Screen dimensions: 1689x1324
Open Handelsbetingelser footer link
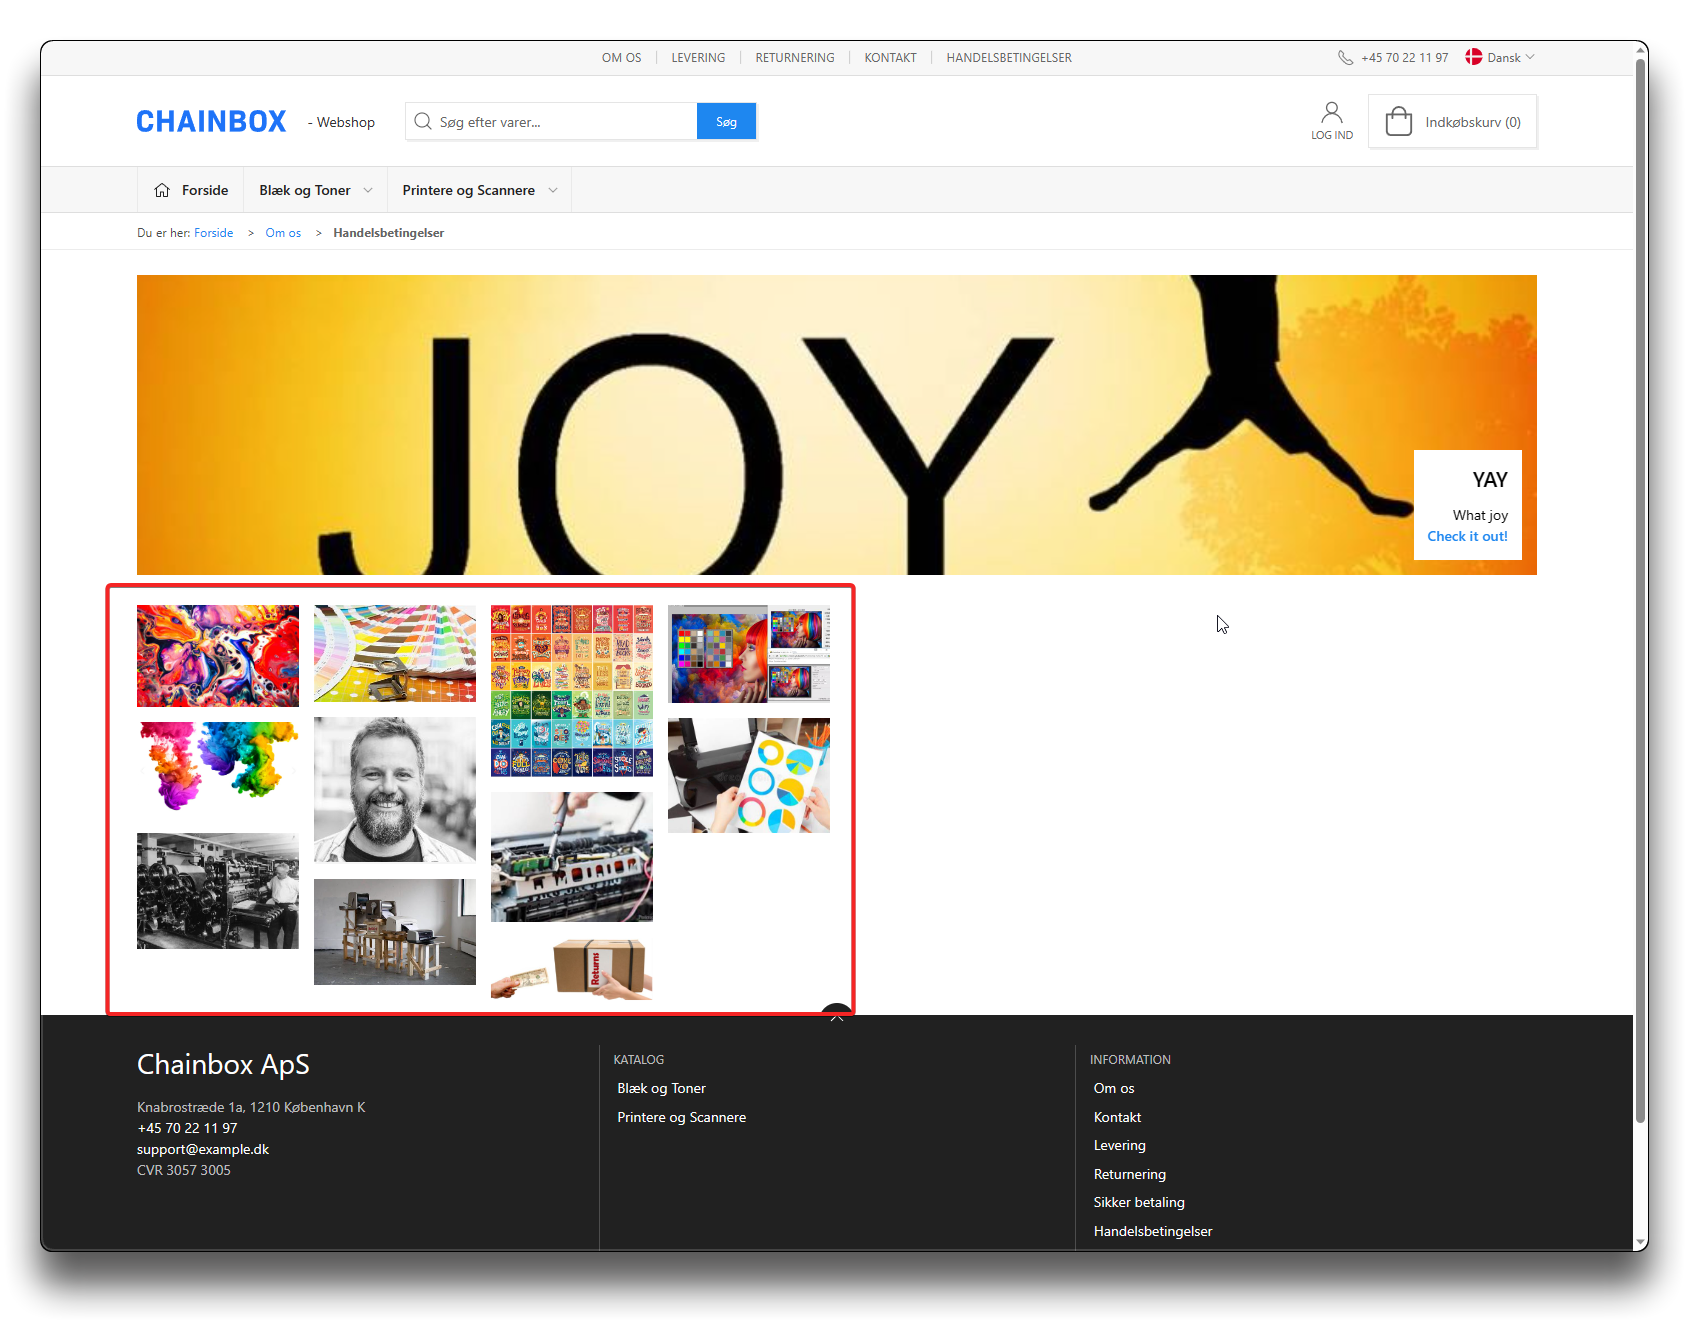[x=1152, y=1231]
